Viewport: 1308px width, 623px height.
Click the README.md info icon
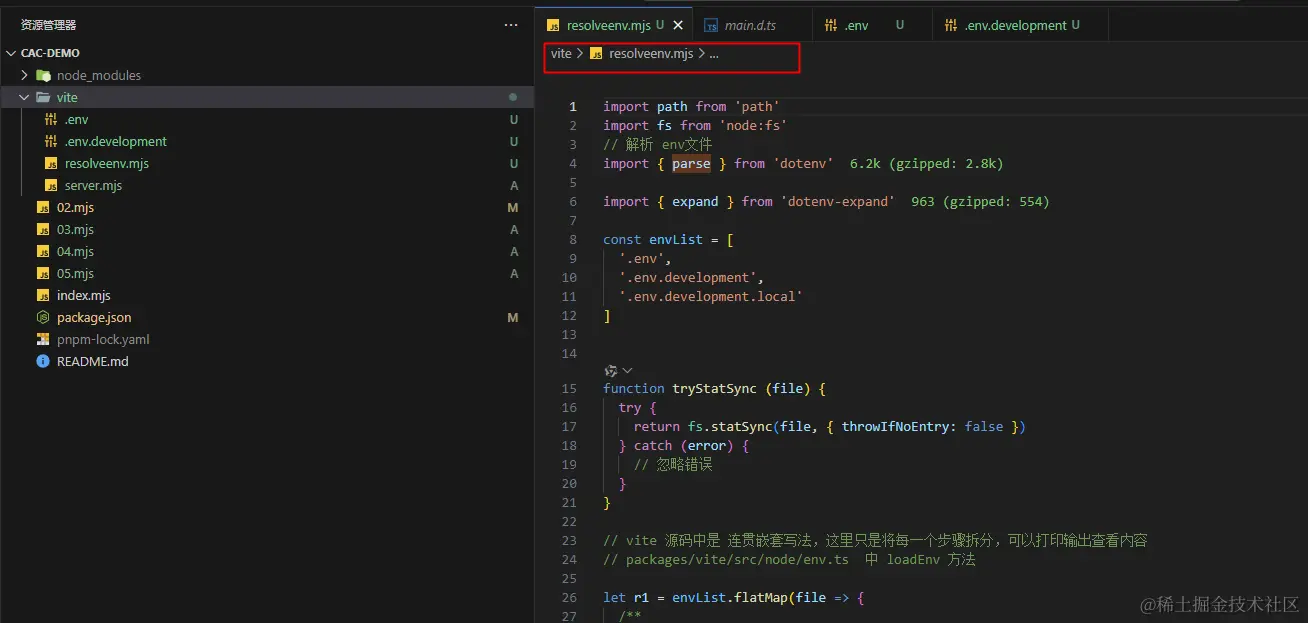coord(43,361)
